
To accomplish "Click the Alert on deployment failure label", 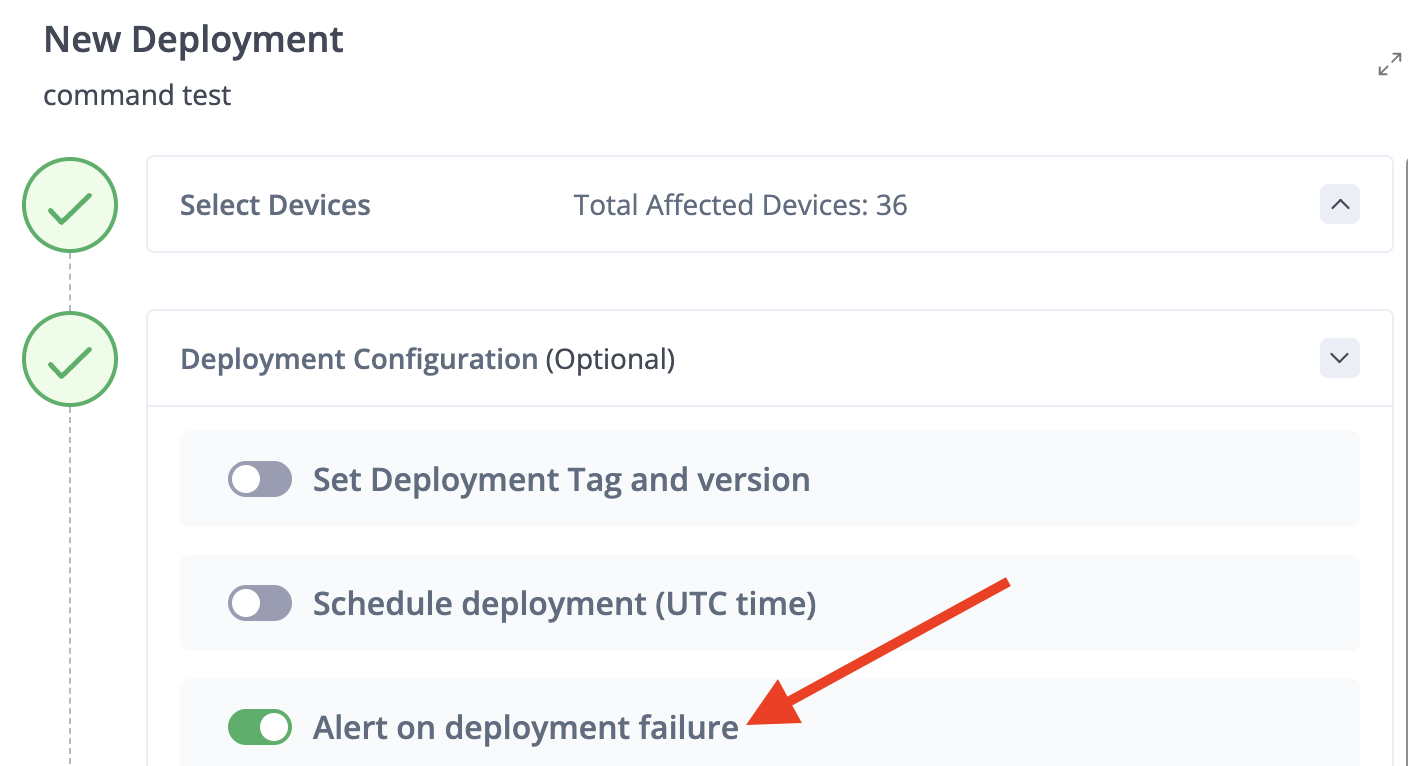I will coord(525,728).
